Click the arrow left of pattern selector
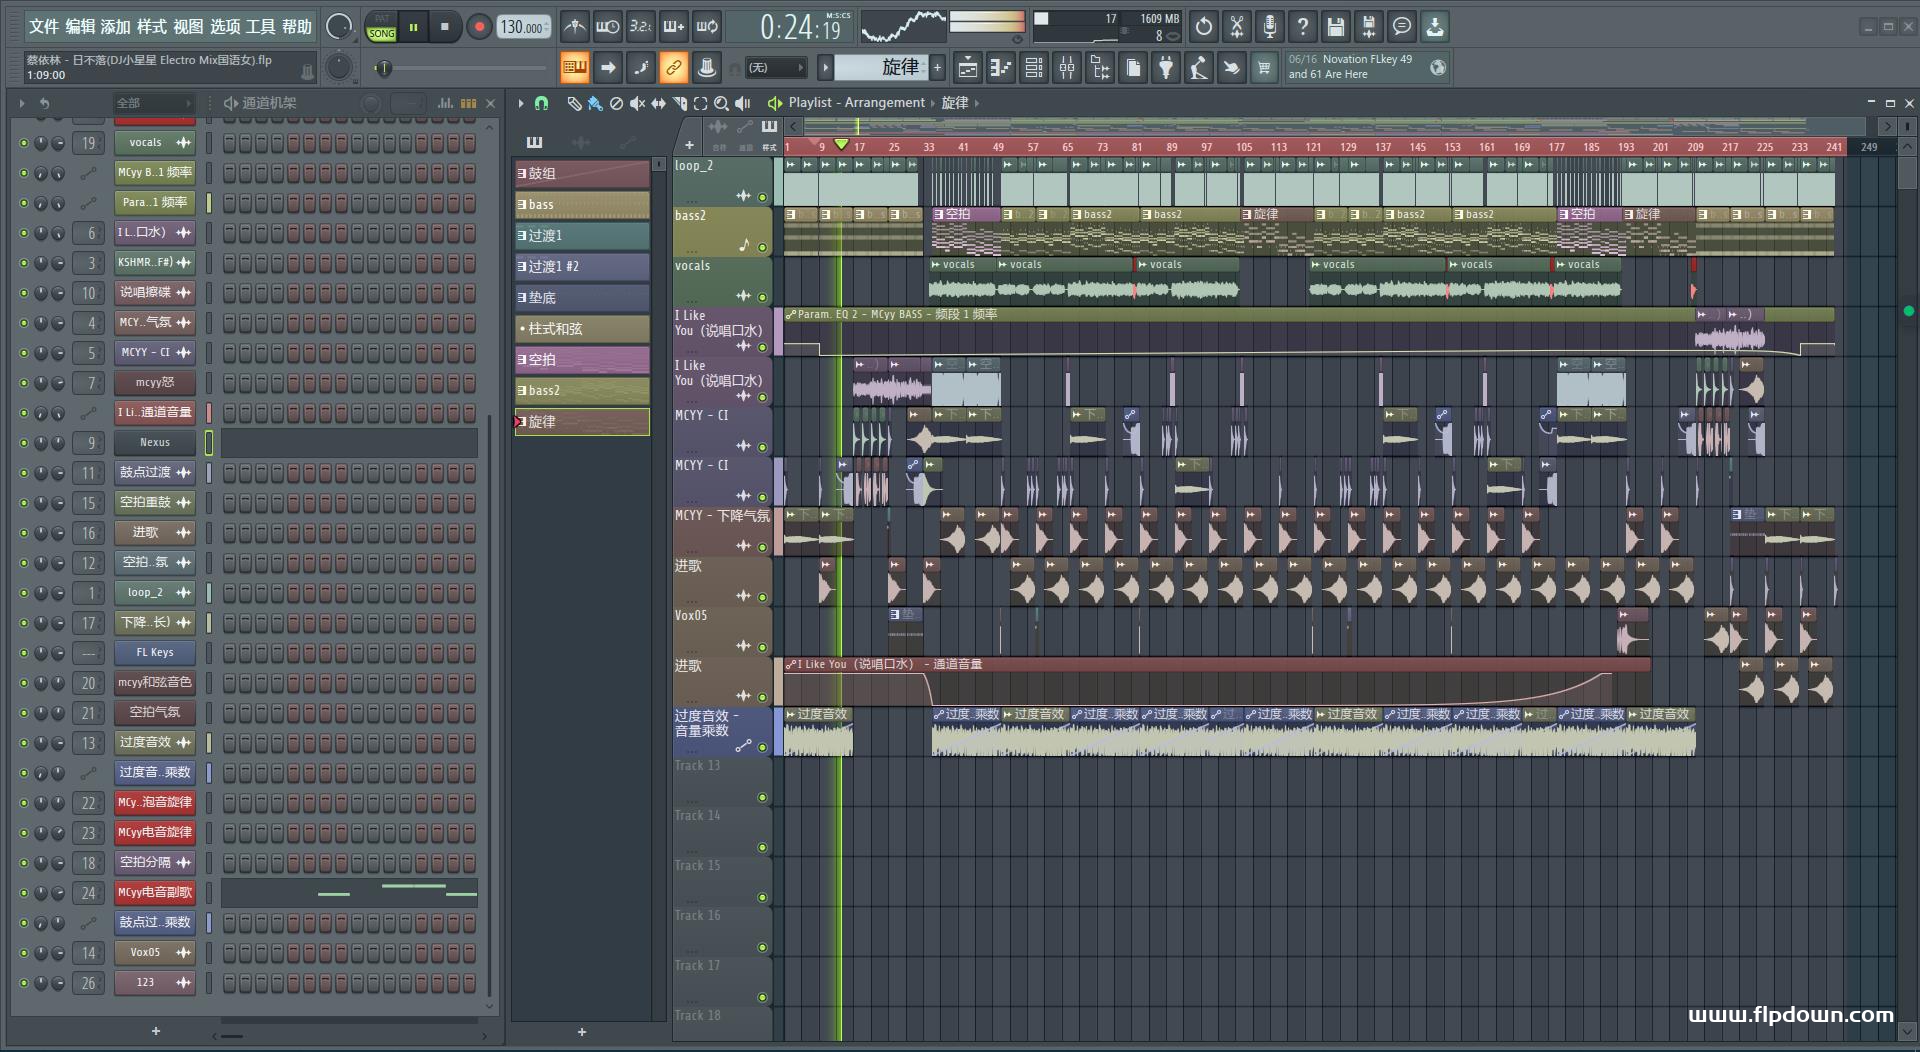The width and height of the screenshot is (1920, 1052). pyautogui.click(x=825, y=68)
